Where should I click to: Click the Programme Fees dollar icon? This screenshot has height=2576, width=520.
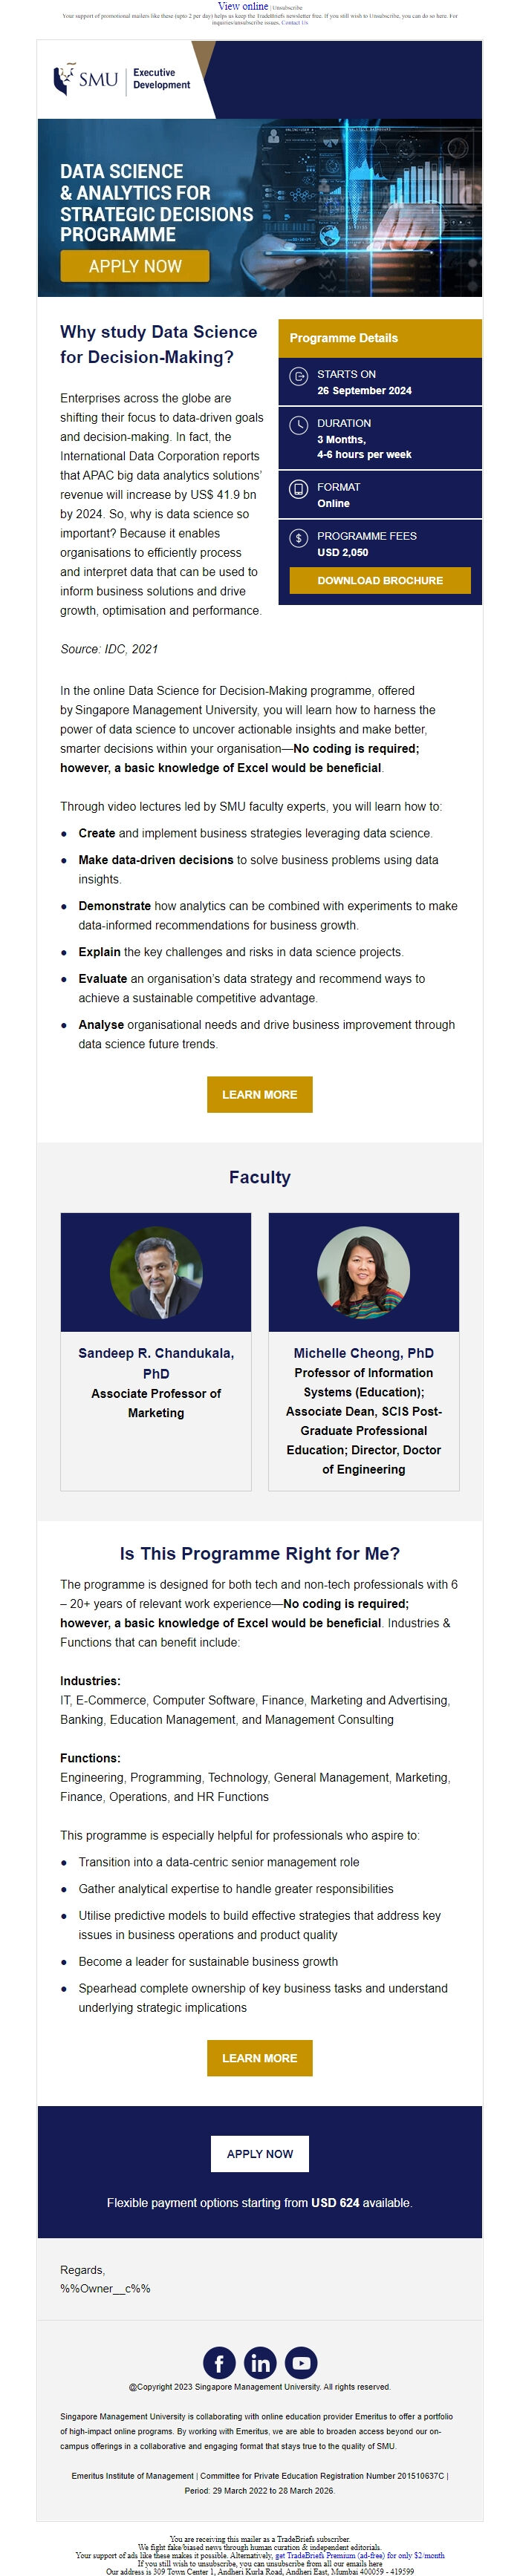click(298, 538)
